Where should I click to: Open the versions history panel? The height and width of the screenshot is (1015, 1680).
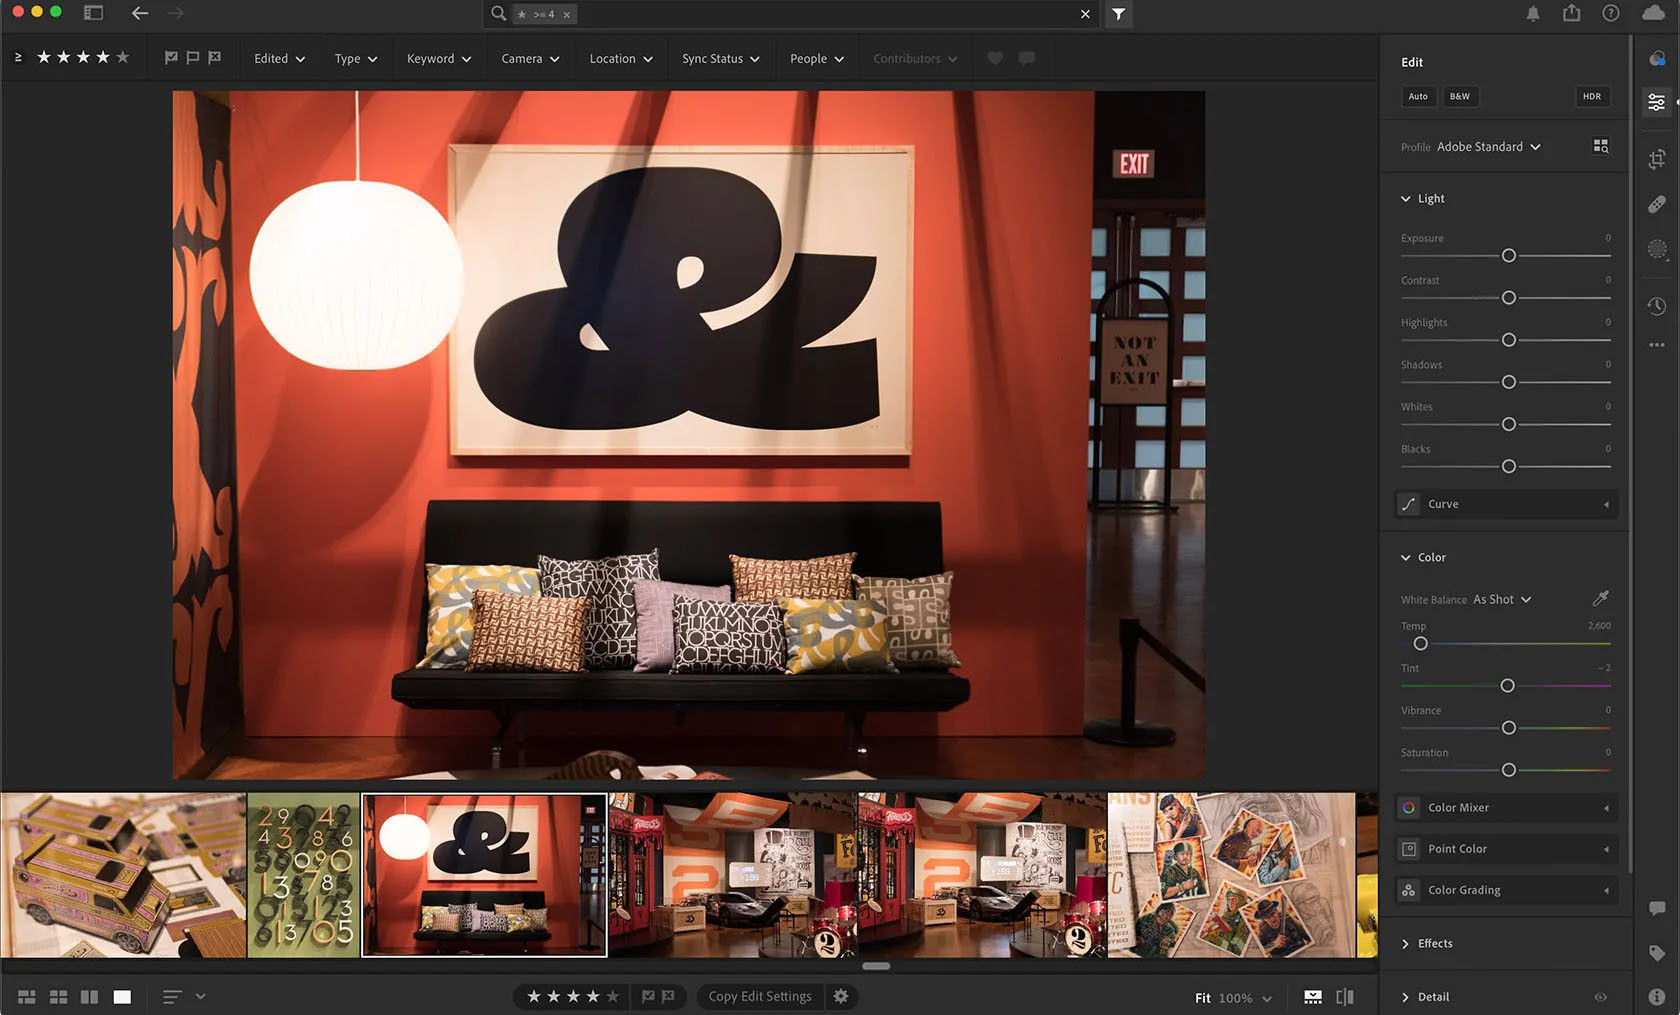[x=1657, y=306]
